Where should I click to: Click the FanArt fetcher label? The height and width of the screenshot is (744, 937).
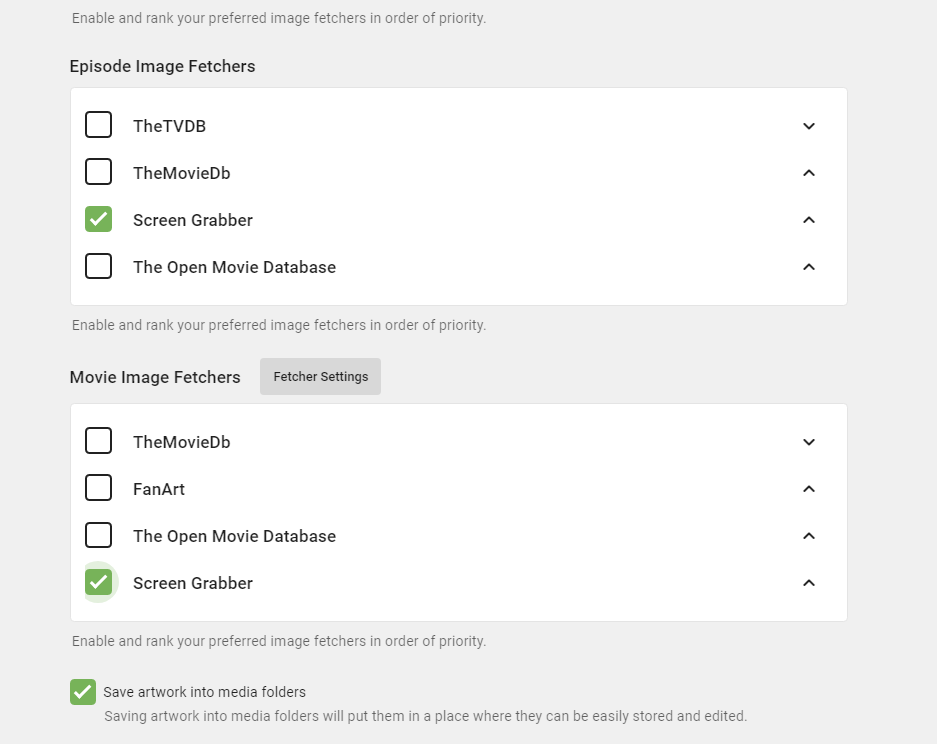pyautogui.click(x=159, y=489)
